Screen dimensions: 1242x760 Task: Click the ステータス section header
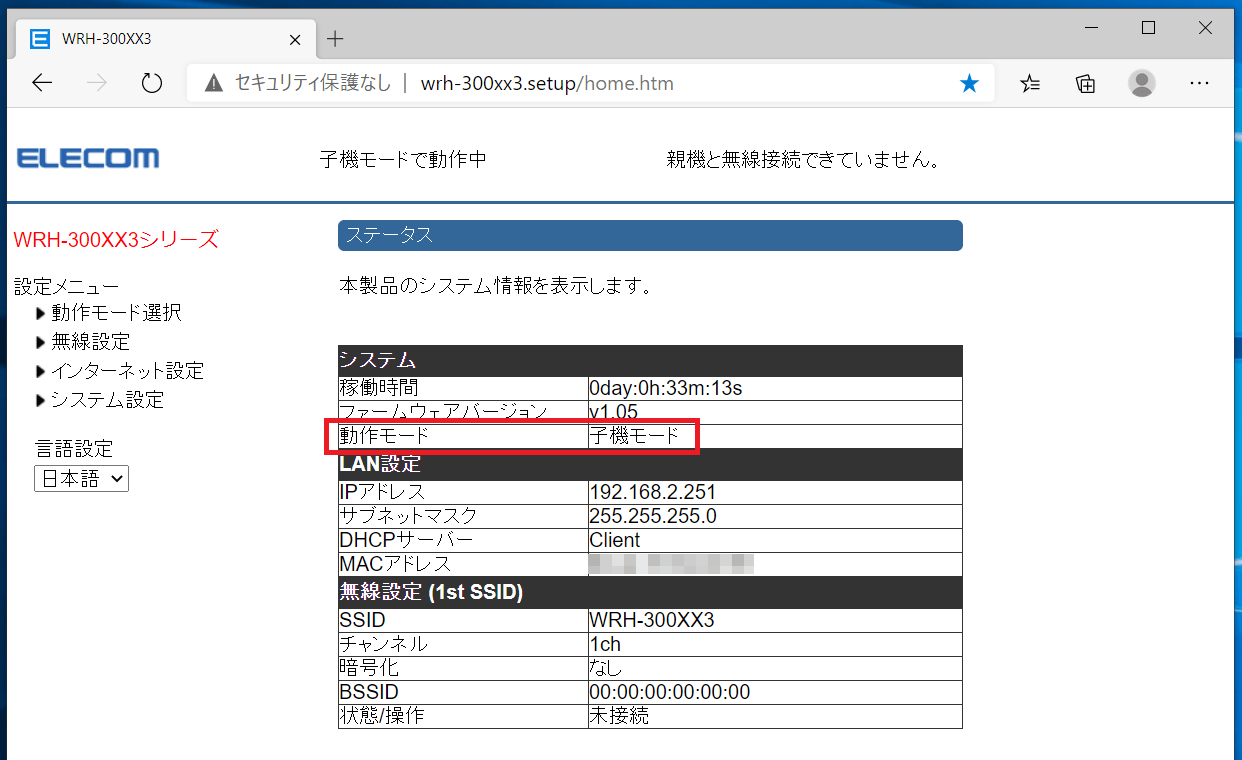(x=650, y=235)
